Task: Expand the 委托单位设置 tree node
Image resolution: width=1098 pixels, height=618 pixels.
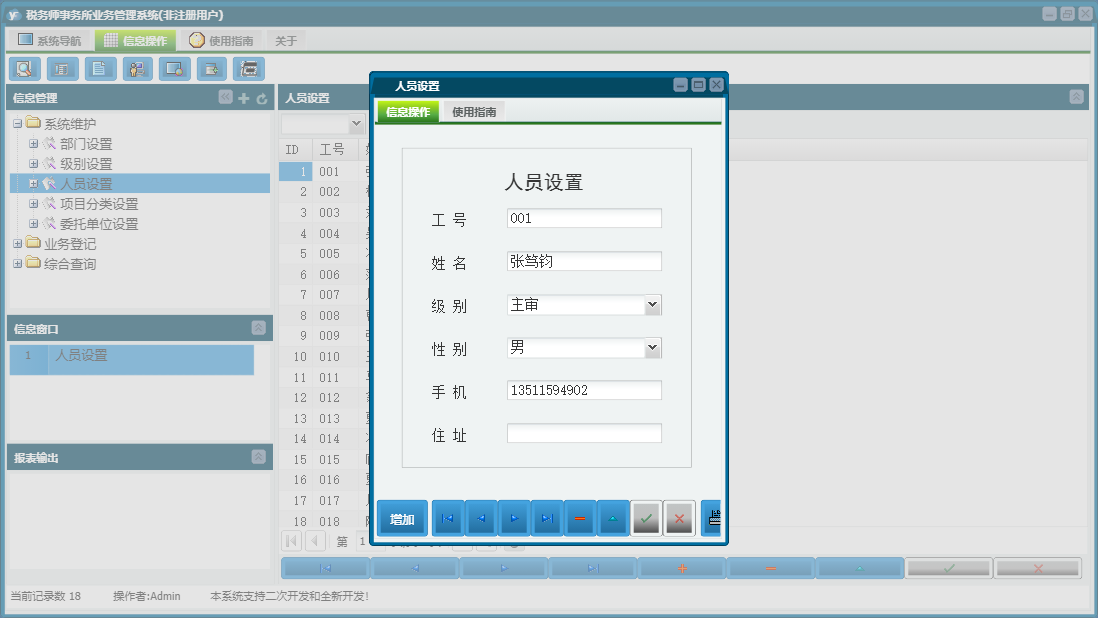Action: 33,224
